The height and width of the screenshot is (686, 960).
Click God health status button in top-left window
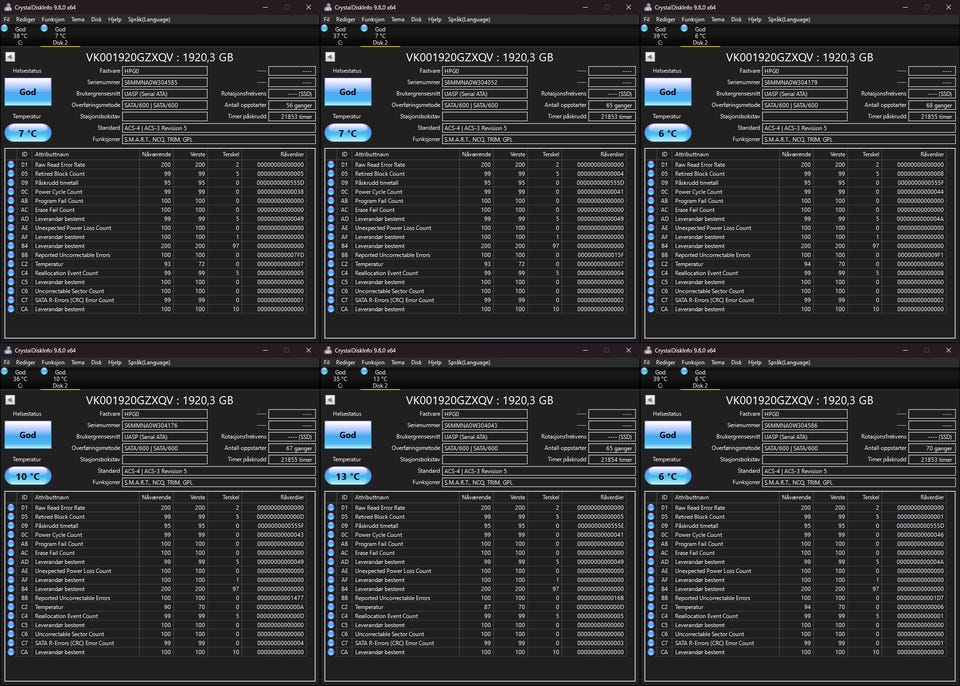pos(28,92)
